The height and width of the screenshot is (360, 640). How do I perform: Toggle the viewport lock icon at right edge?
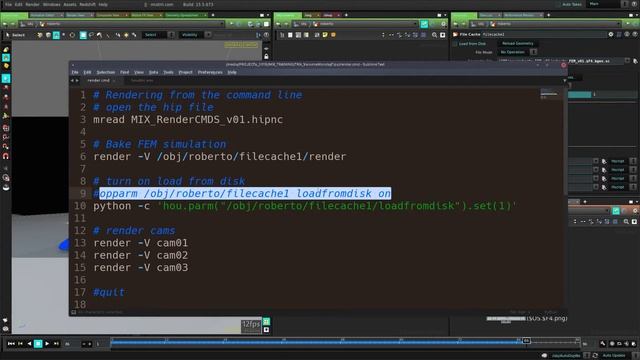coord(266,57)
